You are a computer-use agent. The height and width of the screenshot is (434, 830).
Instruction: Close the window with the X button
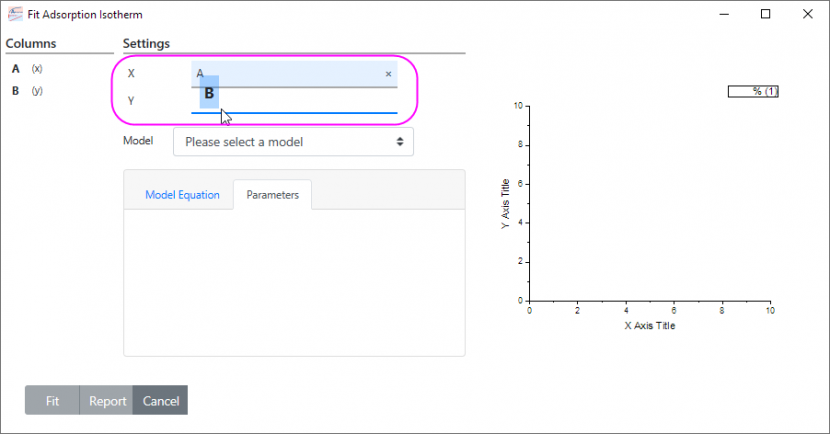(807, 14)
